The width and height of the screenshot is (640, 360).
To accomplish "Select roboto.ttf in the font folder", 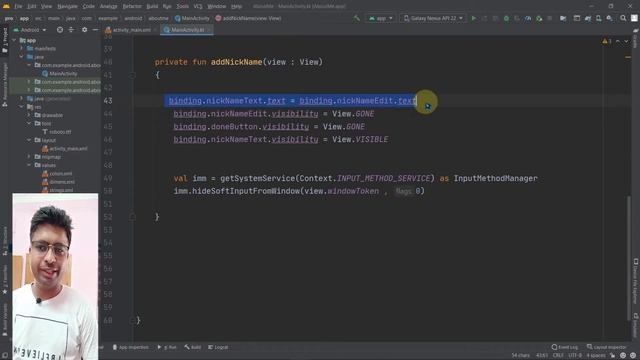I will (56, 132).
